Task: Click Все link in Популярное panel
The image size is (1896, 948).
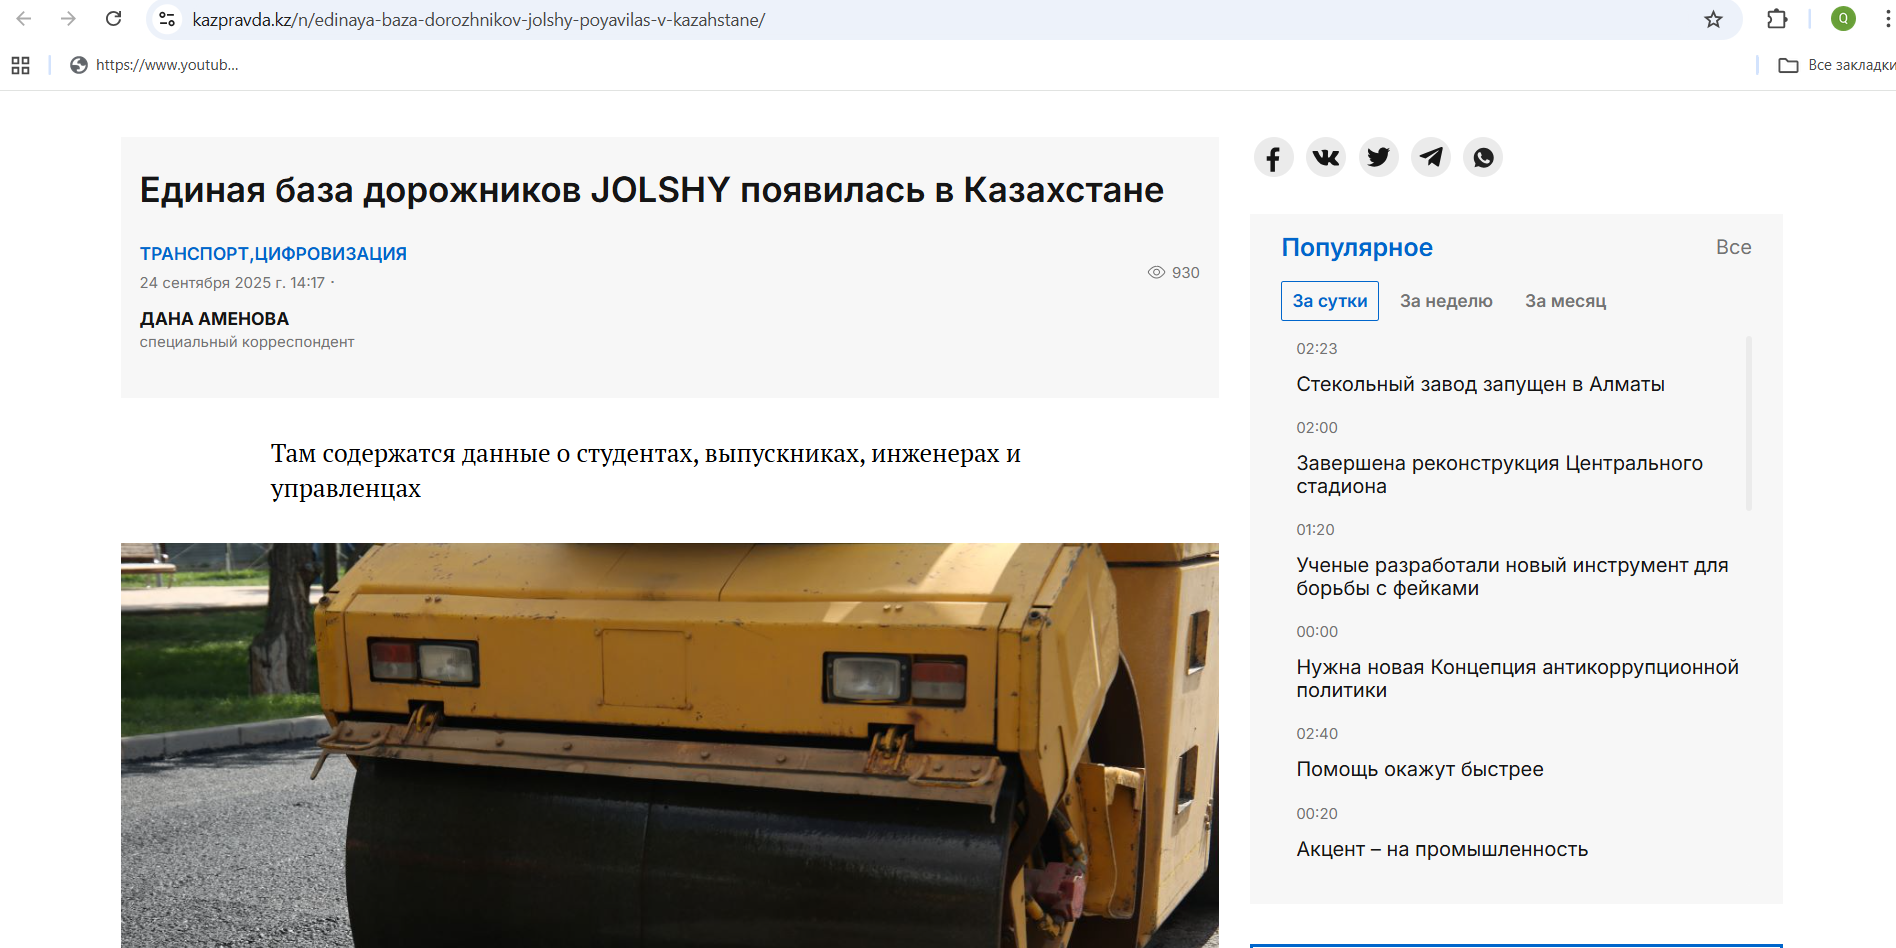Action: tap(1733, 247)
